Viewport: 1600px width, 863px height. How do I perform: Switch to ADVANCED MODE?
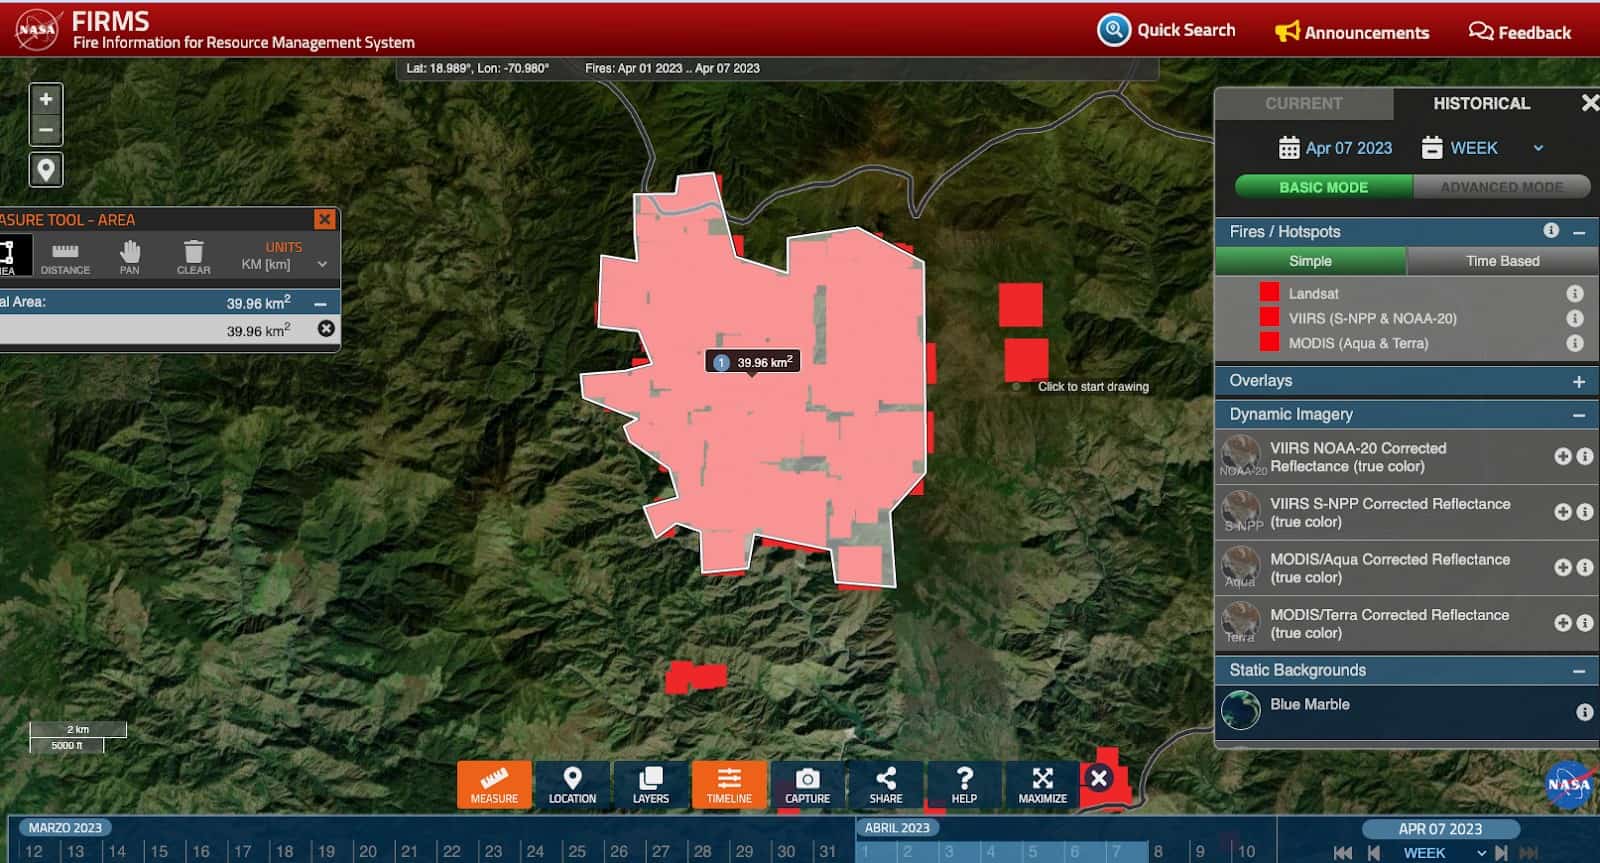[1501, 187]
